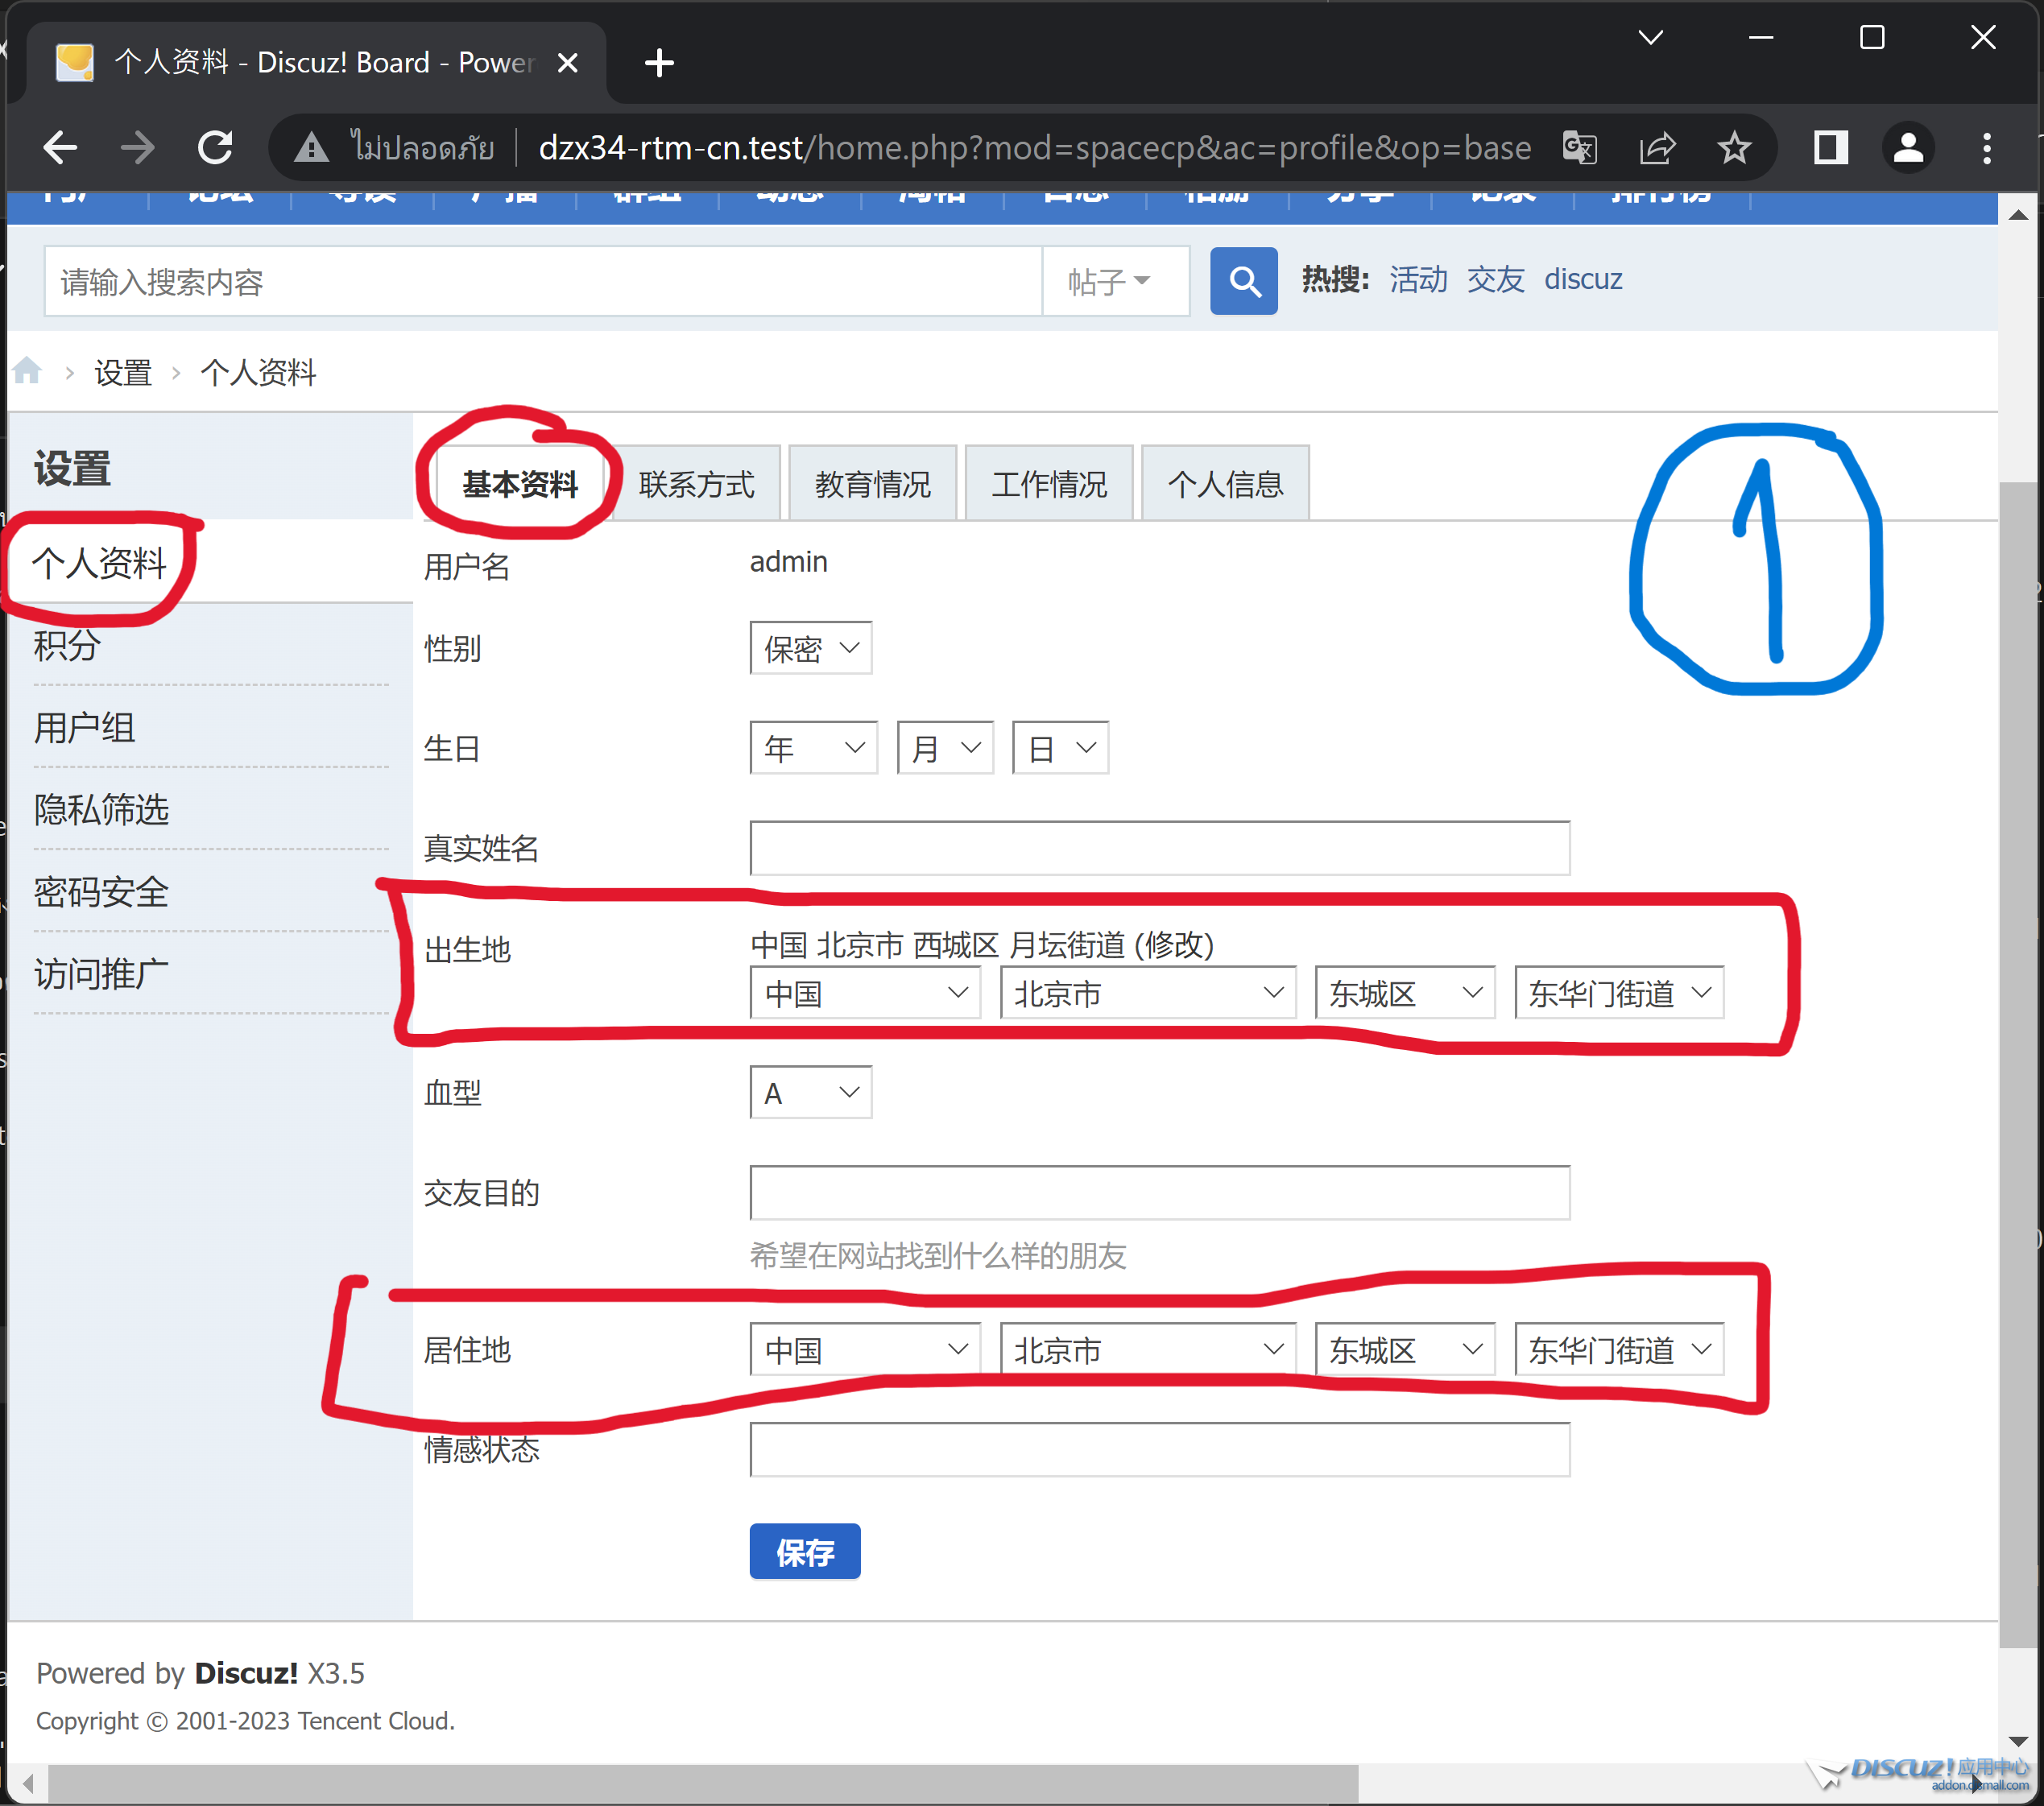This screenshot has width=2044, height=1806.
Task: Toggle the browser side panel icon
Action: [x=1830, y=148]
